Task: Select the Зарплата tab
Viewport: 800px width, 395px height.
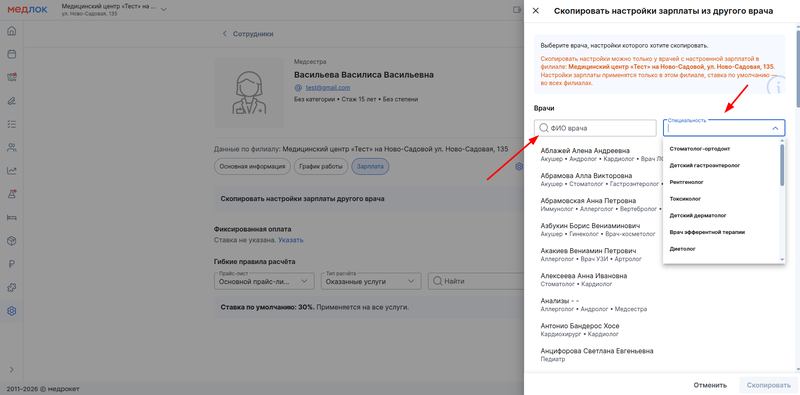Action: [x=370, y=166]
